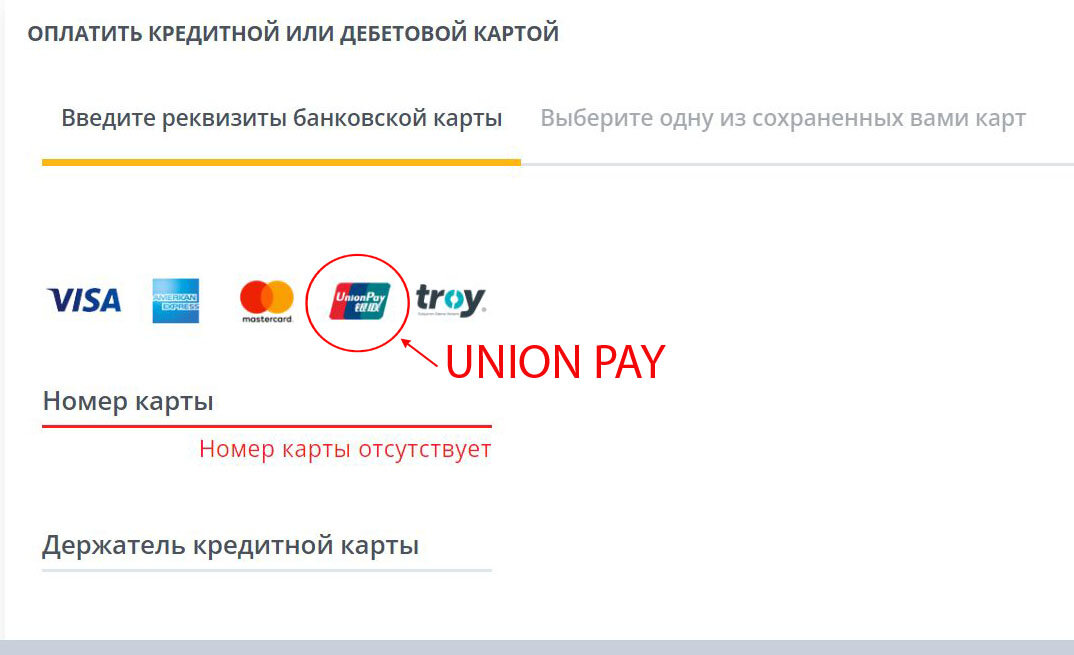Switch to 'Выберите одну из сохраненных вами карт' tab
The height and width of the screenshot is (655, 1074).
(x=783, y=118)
